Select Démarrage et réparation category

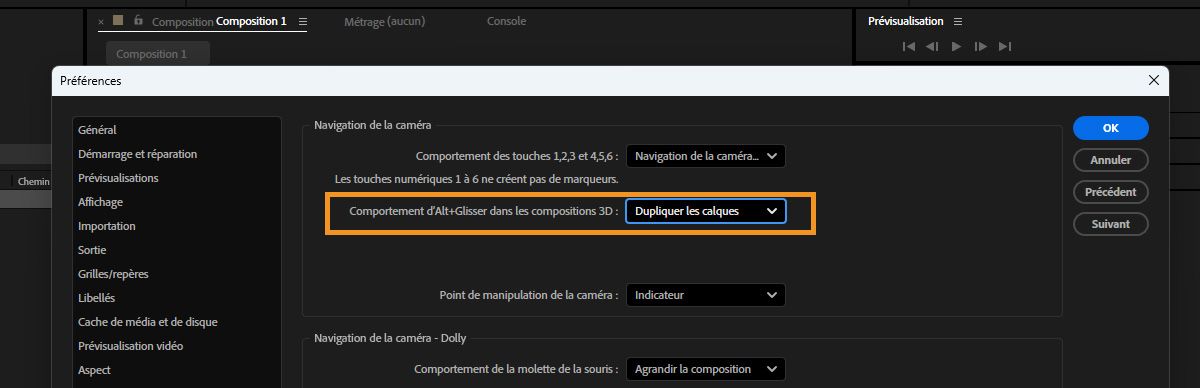click(x=137, y=154)
